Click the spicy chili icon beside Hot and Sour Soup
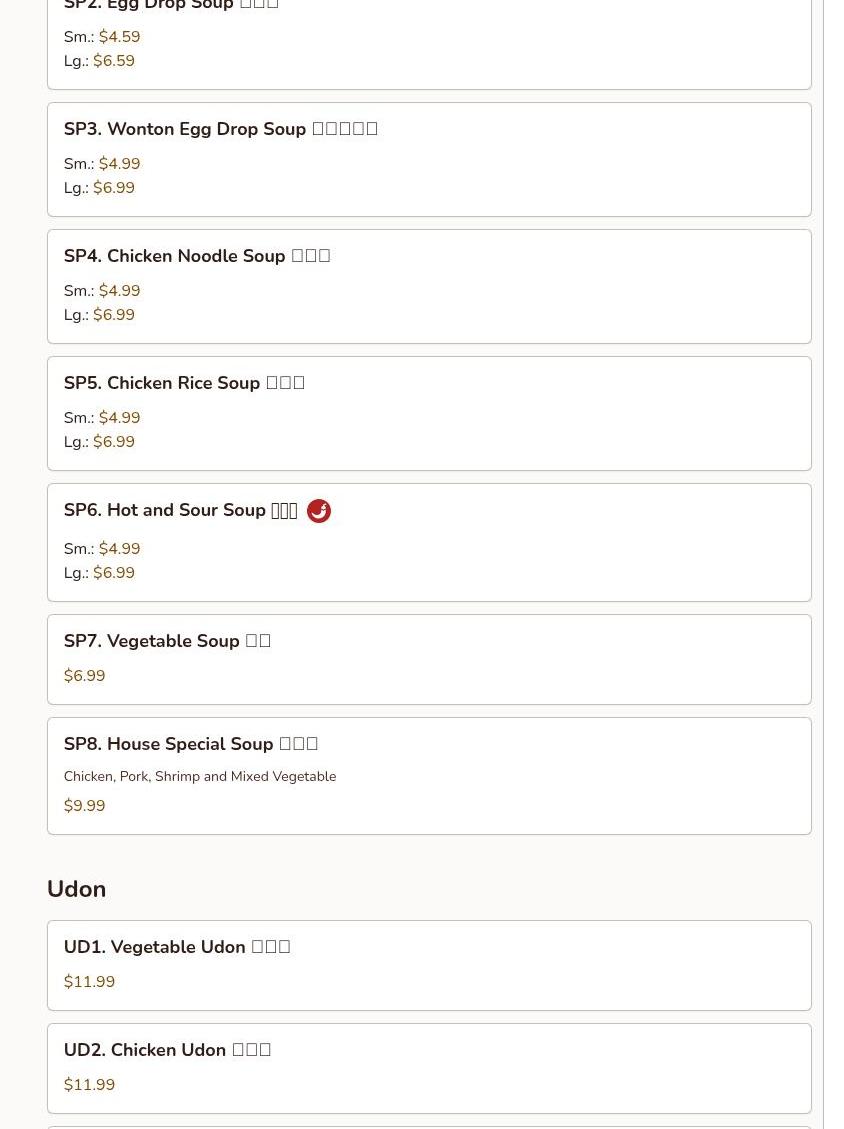844x1129 pixels. click(x=318, y=511)
